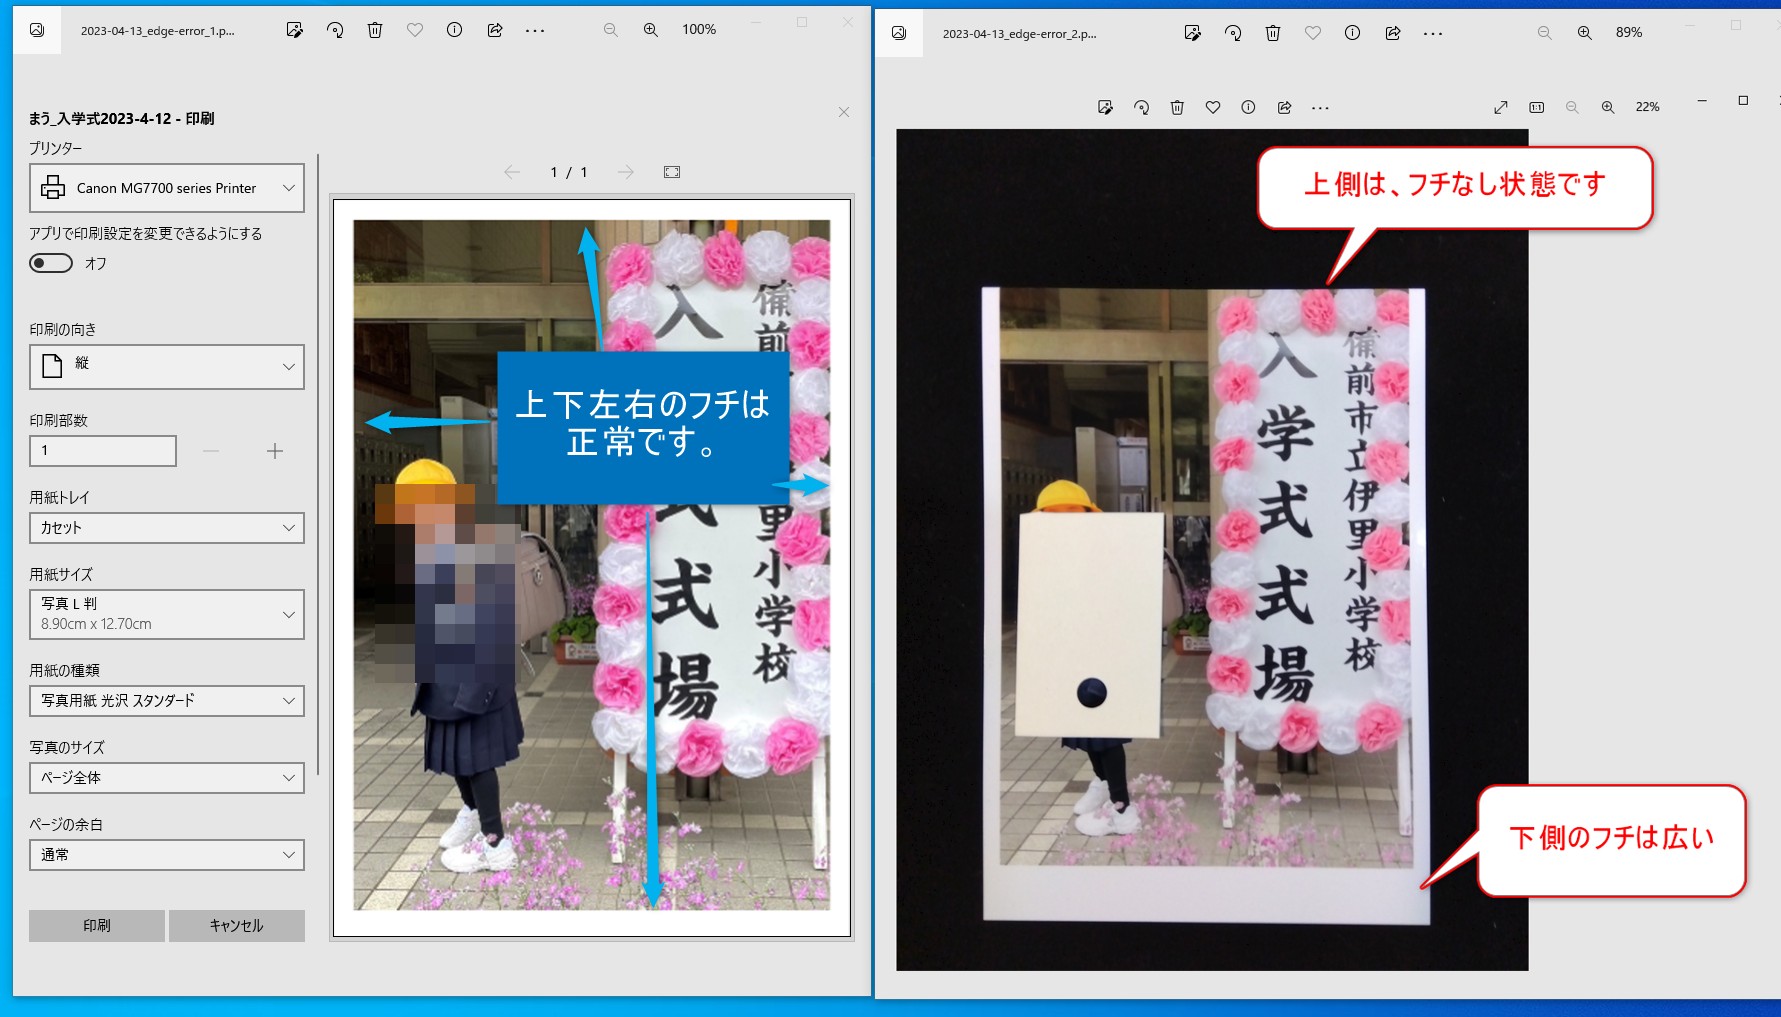Rotate image in right window title bar
This screenshot has height=1017, width=1781.
[1233, 33]
